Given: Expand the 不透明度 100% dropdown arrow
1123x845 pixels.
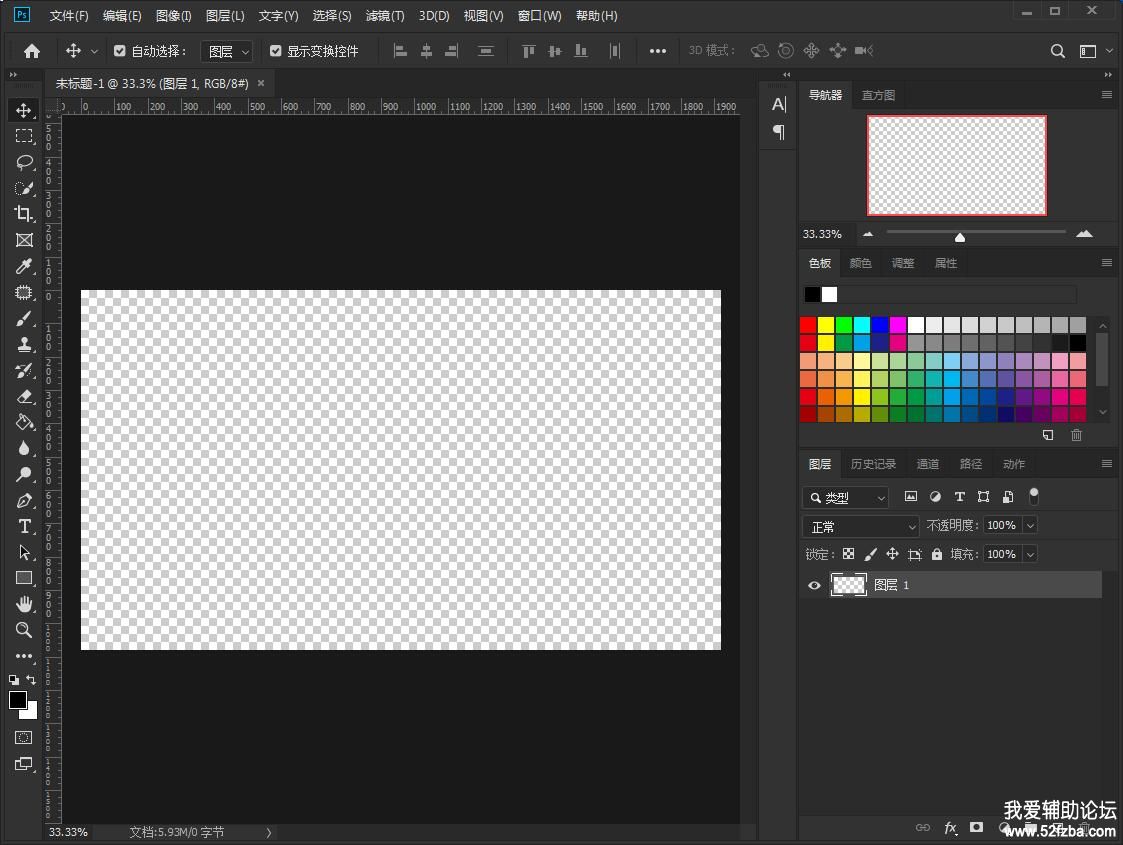Looking at the screenshot, I should [1030, 525].
